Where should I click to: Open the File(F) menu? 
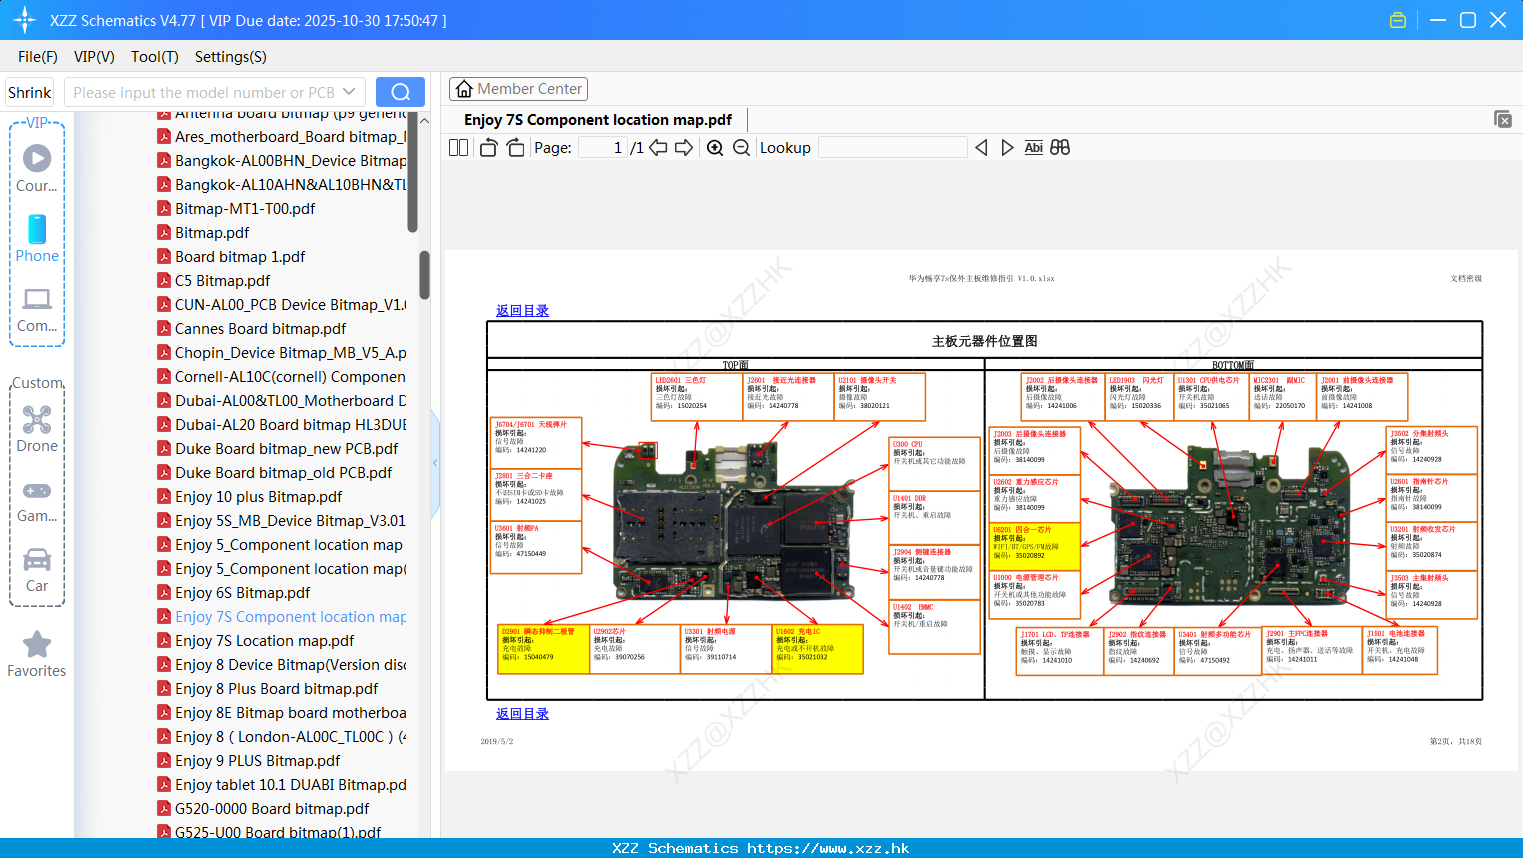pos(38,57)
